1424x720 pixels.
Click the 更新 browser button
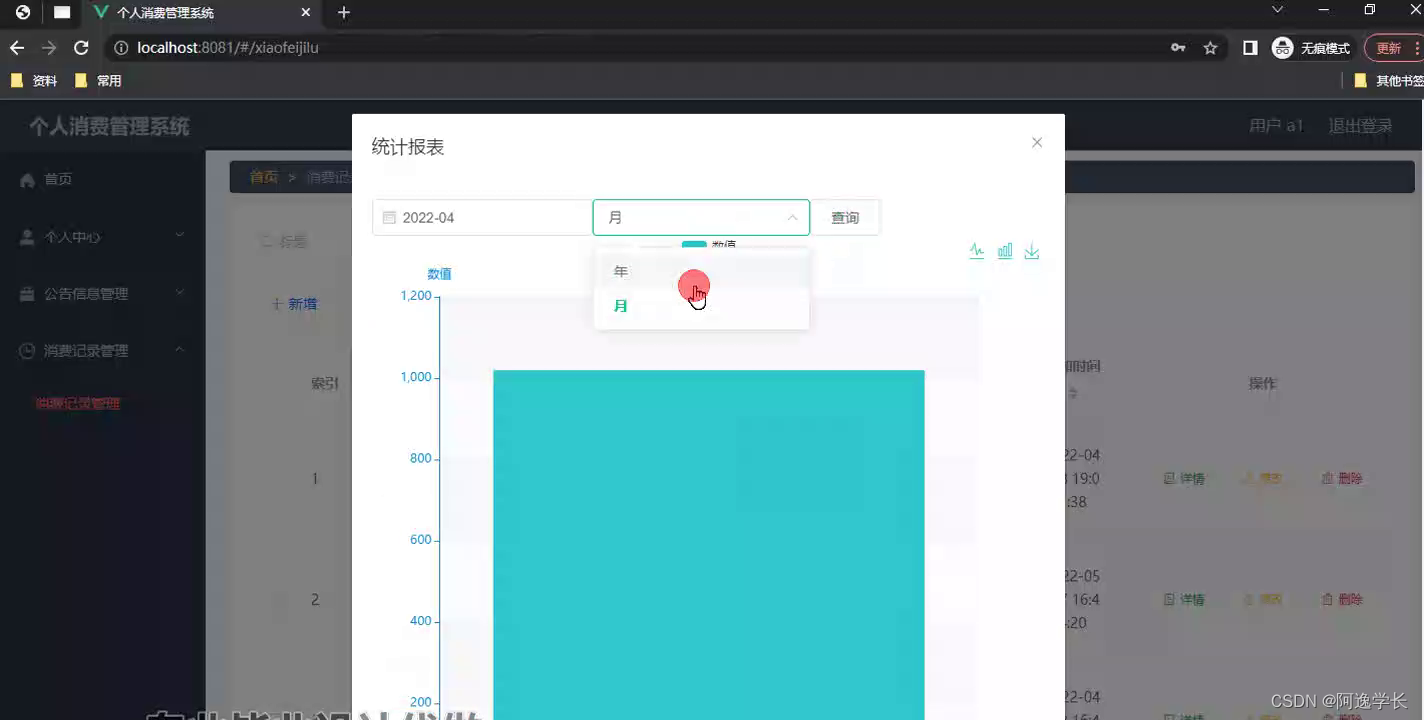coord(1392,47)
